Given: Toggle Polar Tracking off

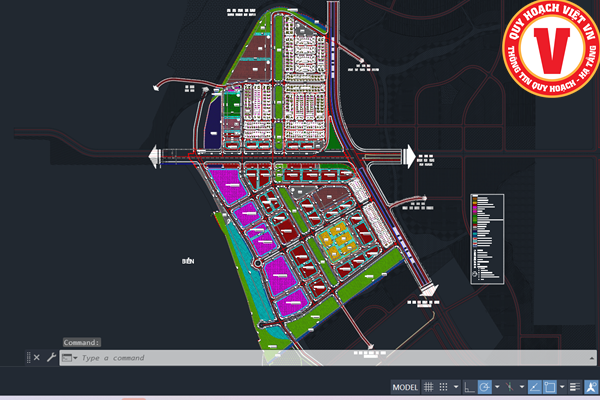Looking at the screenshot, I should click(x=485, y=387).
